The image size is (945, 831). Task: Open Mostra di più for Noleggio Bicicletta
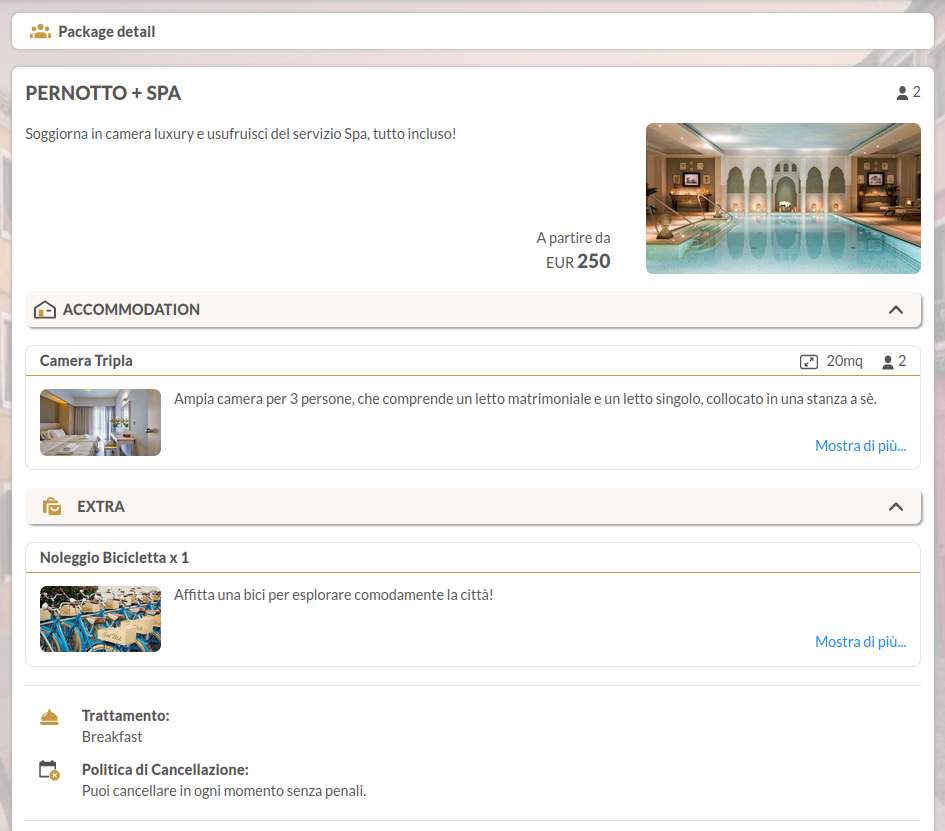coord(860,642)
